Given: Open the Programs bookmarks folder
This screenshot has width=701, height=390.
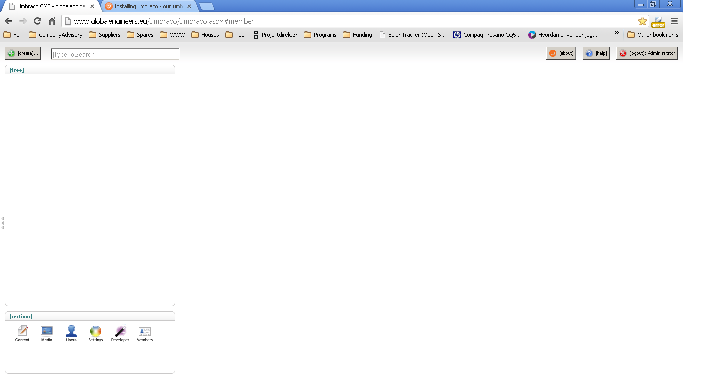Looking at the screenshot, I should point(320,34).
